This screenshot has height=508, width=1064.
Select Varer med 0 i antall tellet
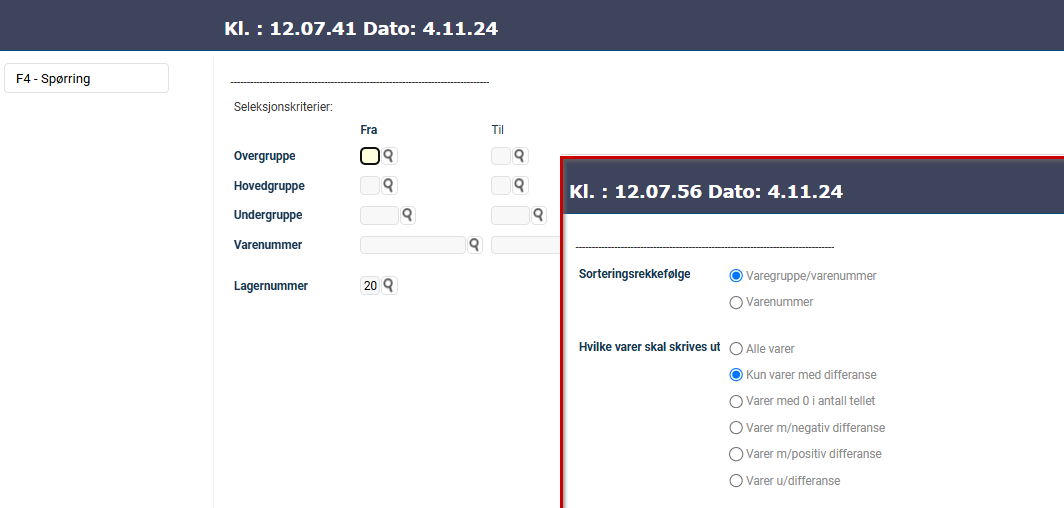coord(736,402)
